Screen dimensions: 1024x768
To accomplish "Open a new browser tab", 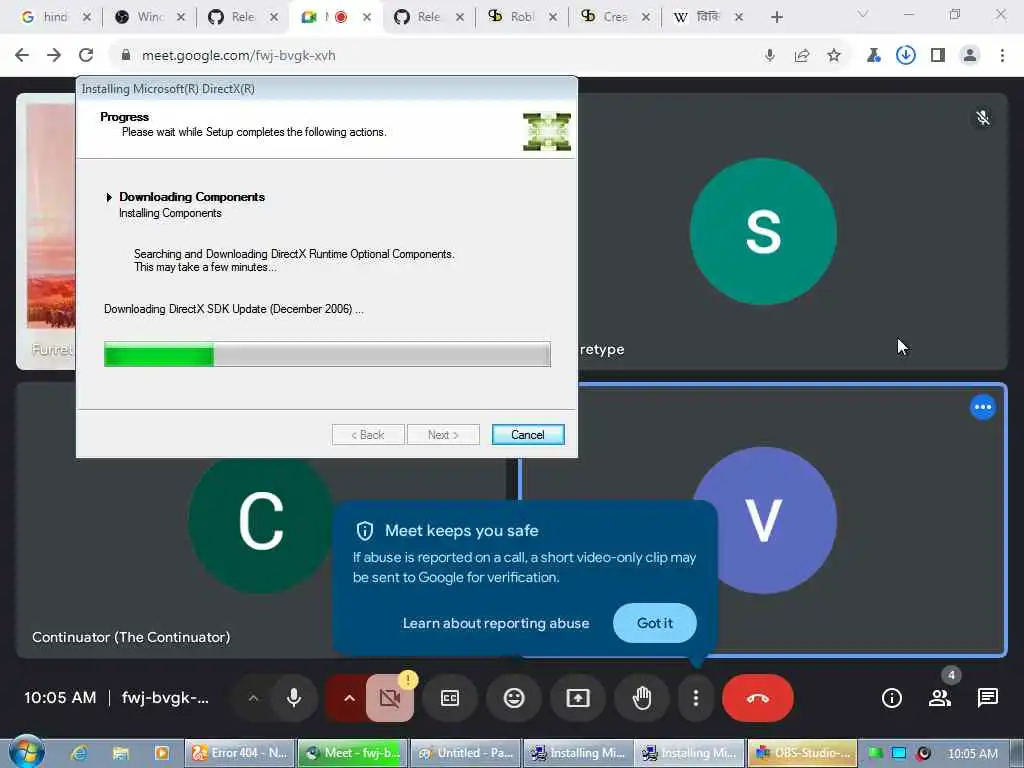I will (776, 17).
